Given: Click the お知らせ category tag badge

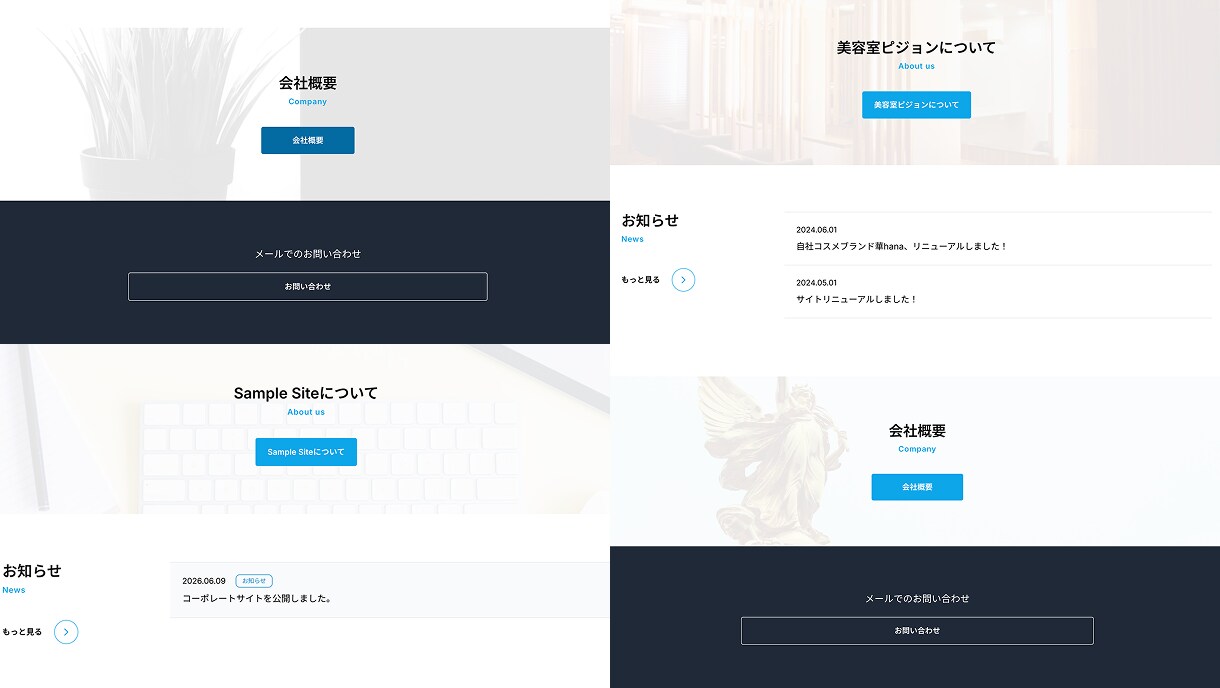Looking at the screenshot, I should point(254,581).
